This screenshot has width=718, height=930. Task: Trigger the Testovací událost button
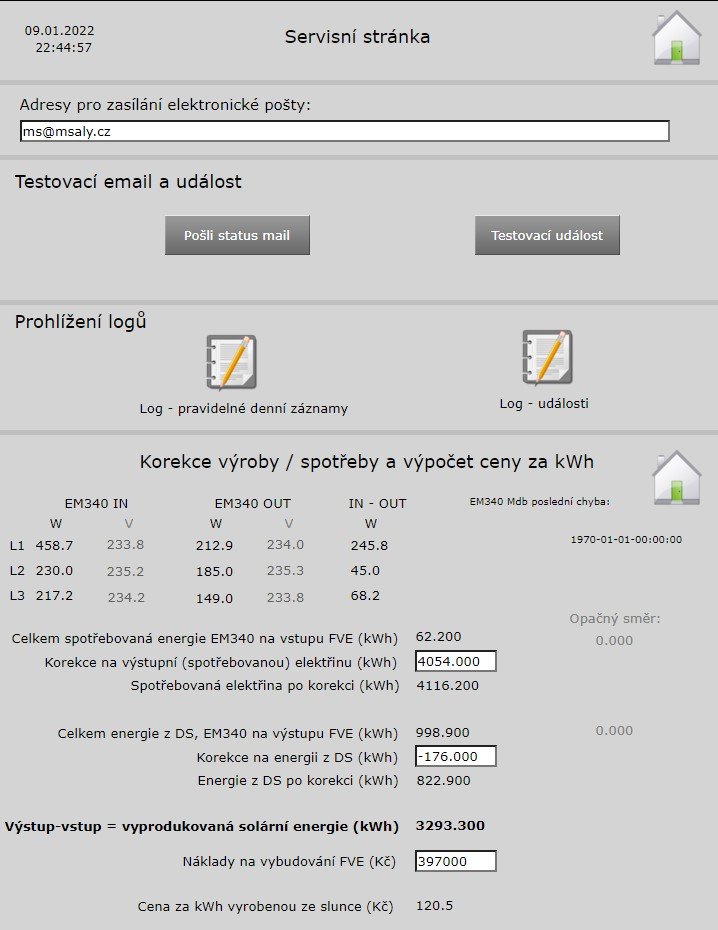point(547,235)
